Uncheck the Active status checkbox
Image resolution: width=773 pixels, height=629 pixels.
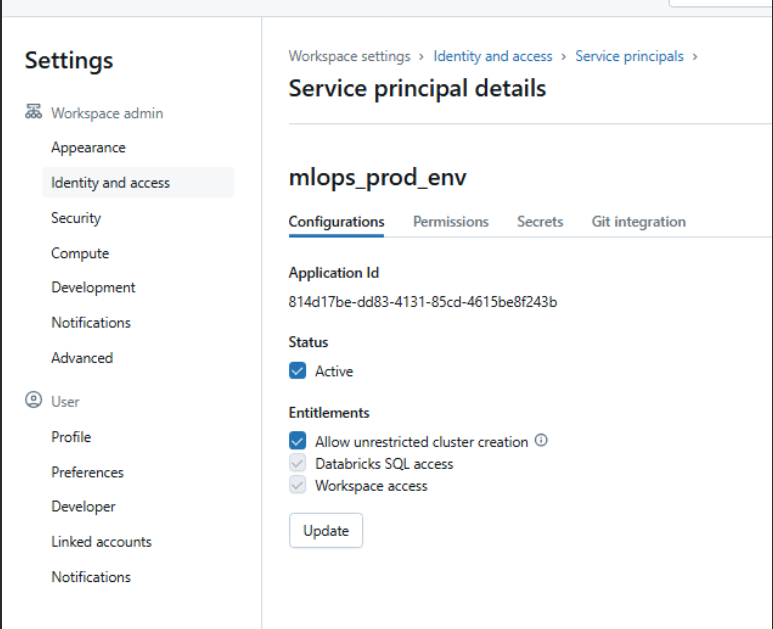297,371
